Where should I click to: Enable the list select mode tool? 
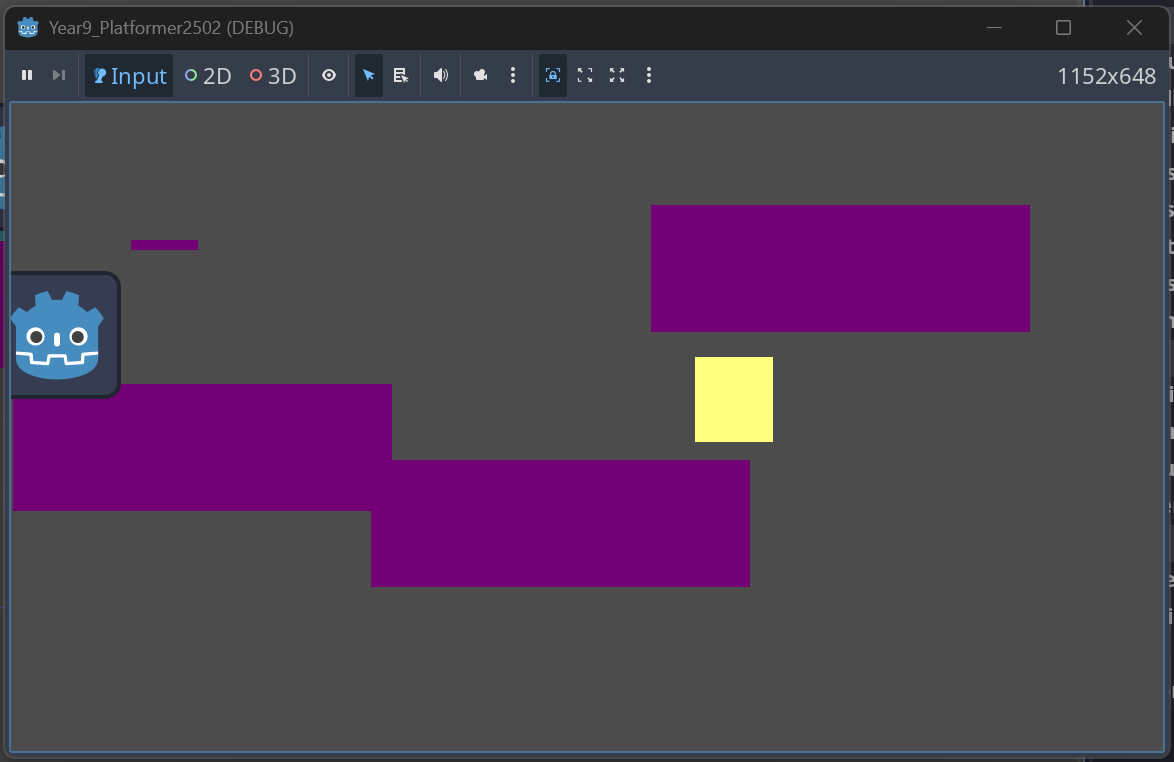pyautogui.click(x=401, y=76)
